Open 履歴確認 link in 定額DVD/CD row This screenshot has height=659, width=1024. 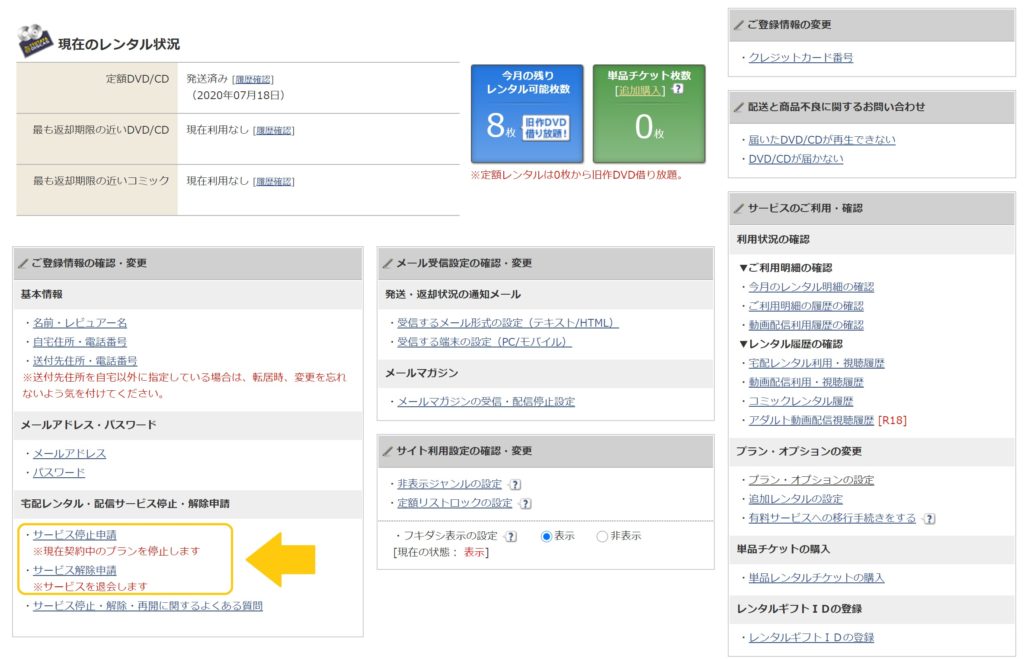[x=253, y=80]
